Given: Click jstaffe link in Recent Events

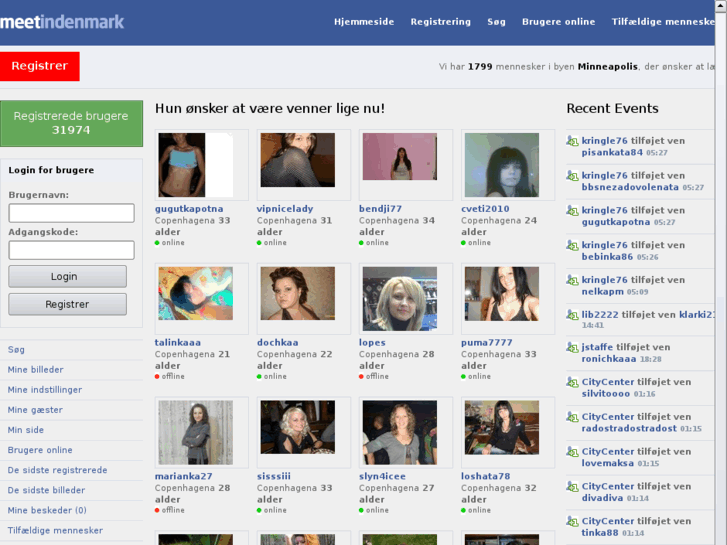Looking at the screenshot, I should pos(597,347).
